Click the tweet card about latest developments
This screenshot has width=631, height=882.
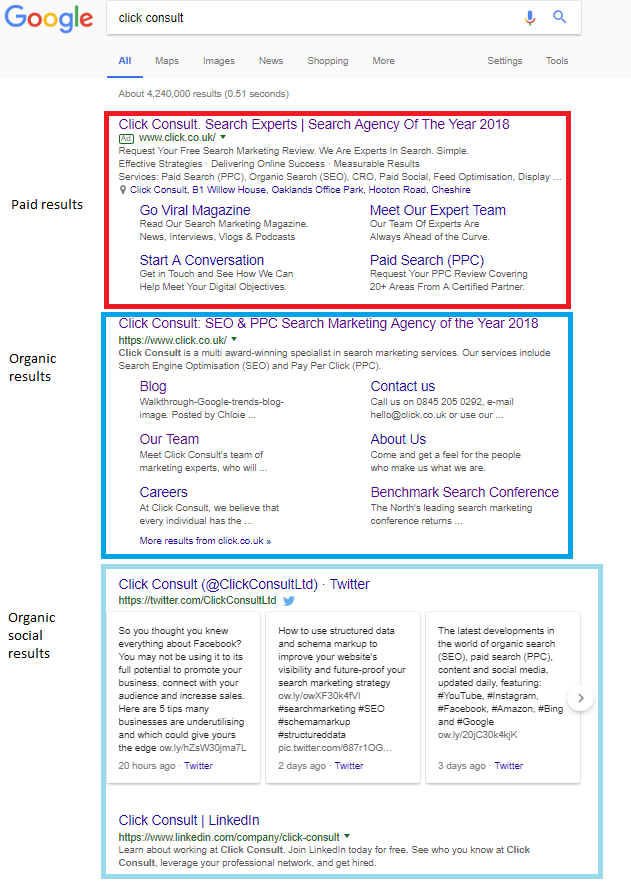(503, 698)
